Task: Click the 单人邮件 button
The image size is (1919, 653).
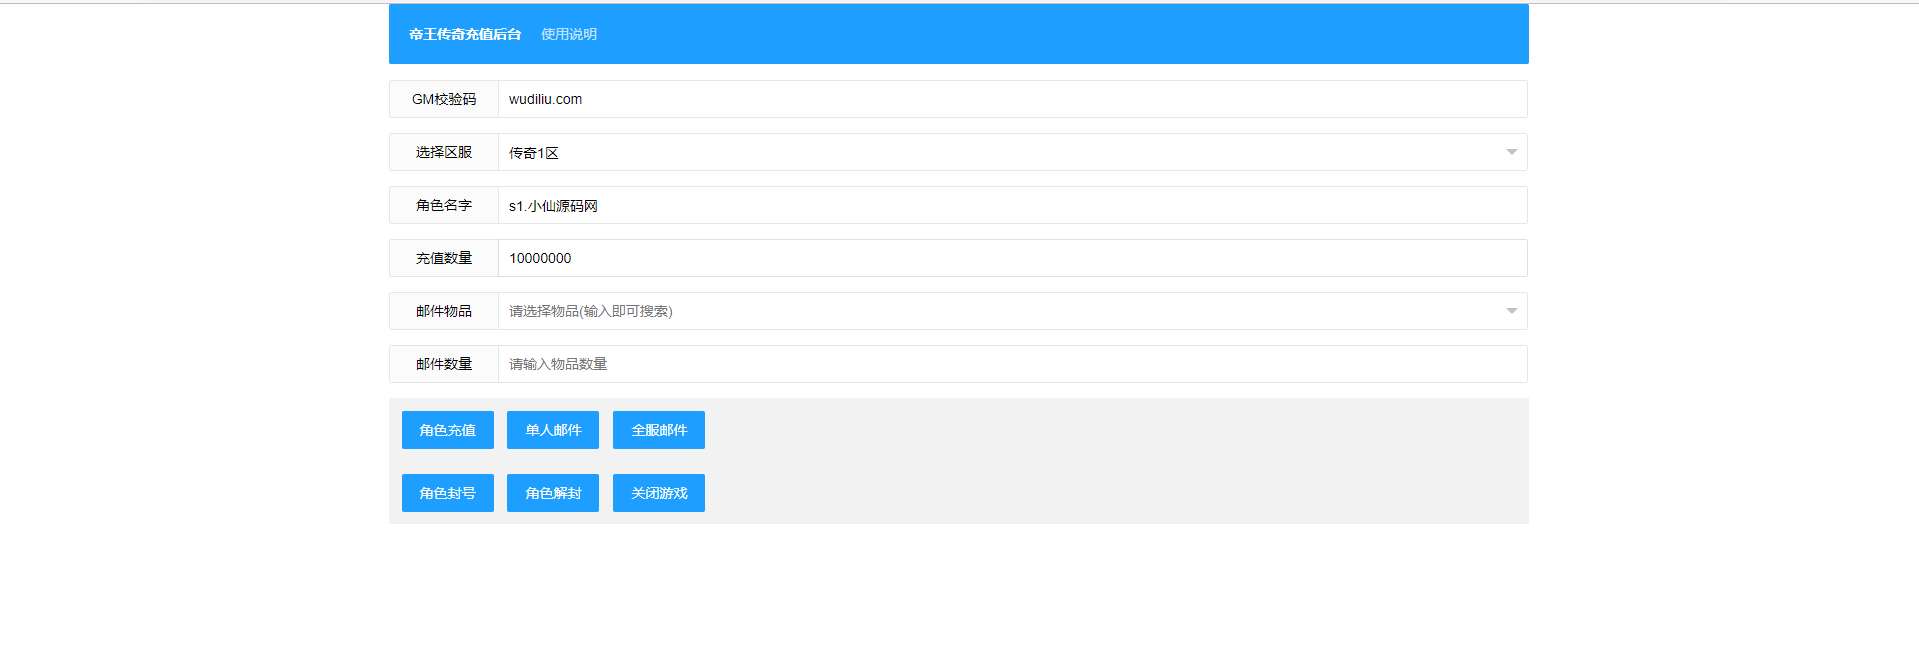Action: coord(553,430)
